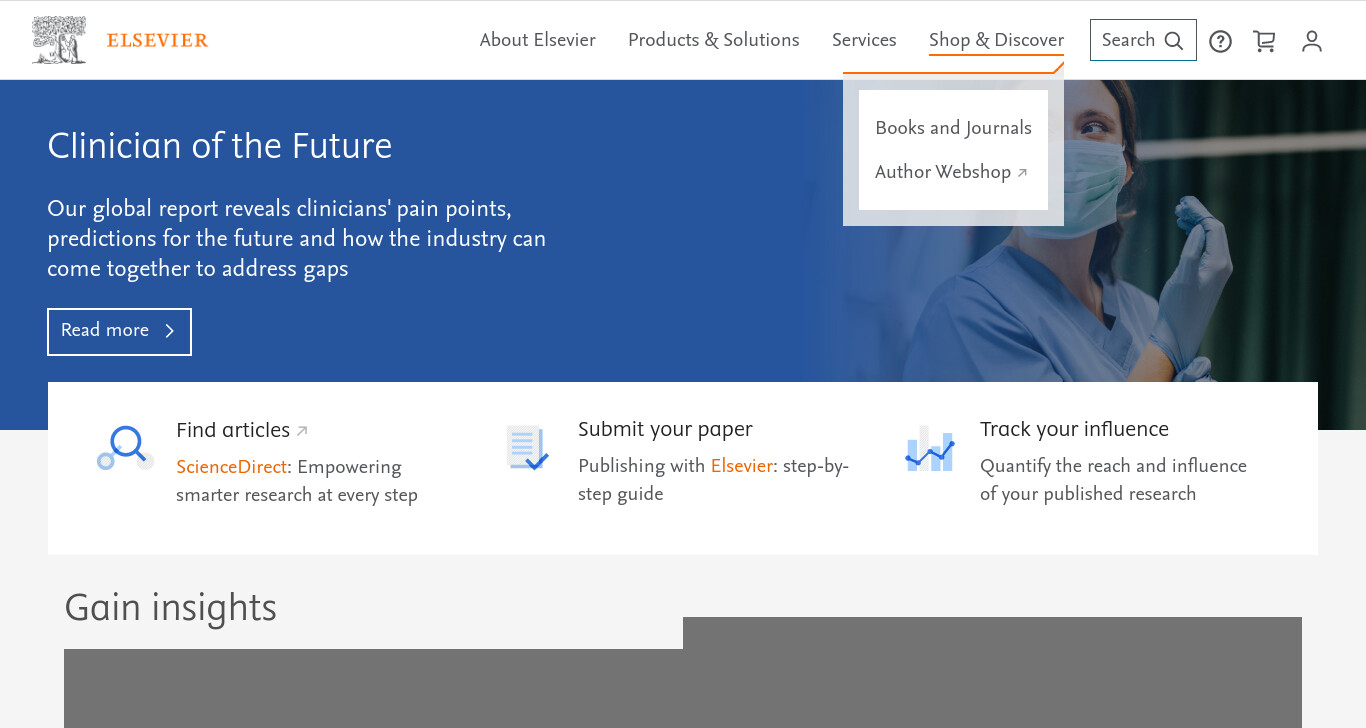Open the About Elsevier menu

537,40
